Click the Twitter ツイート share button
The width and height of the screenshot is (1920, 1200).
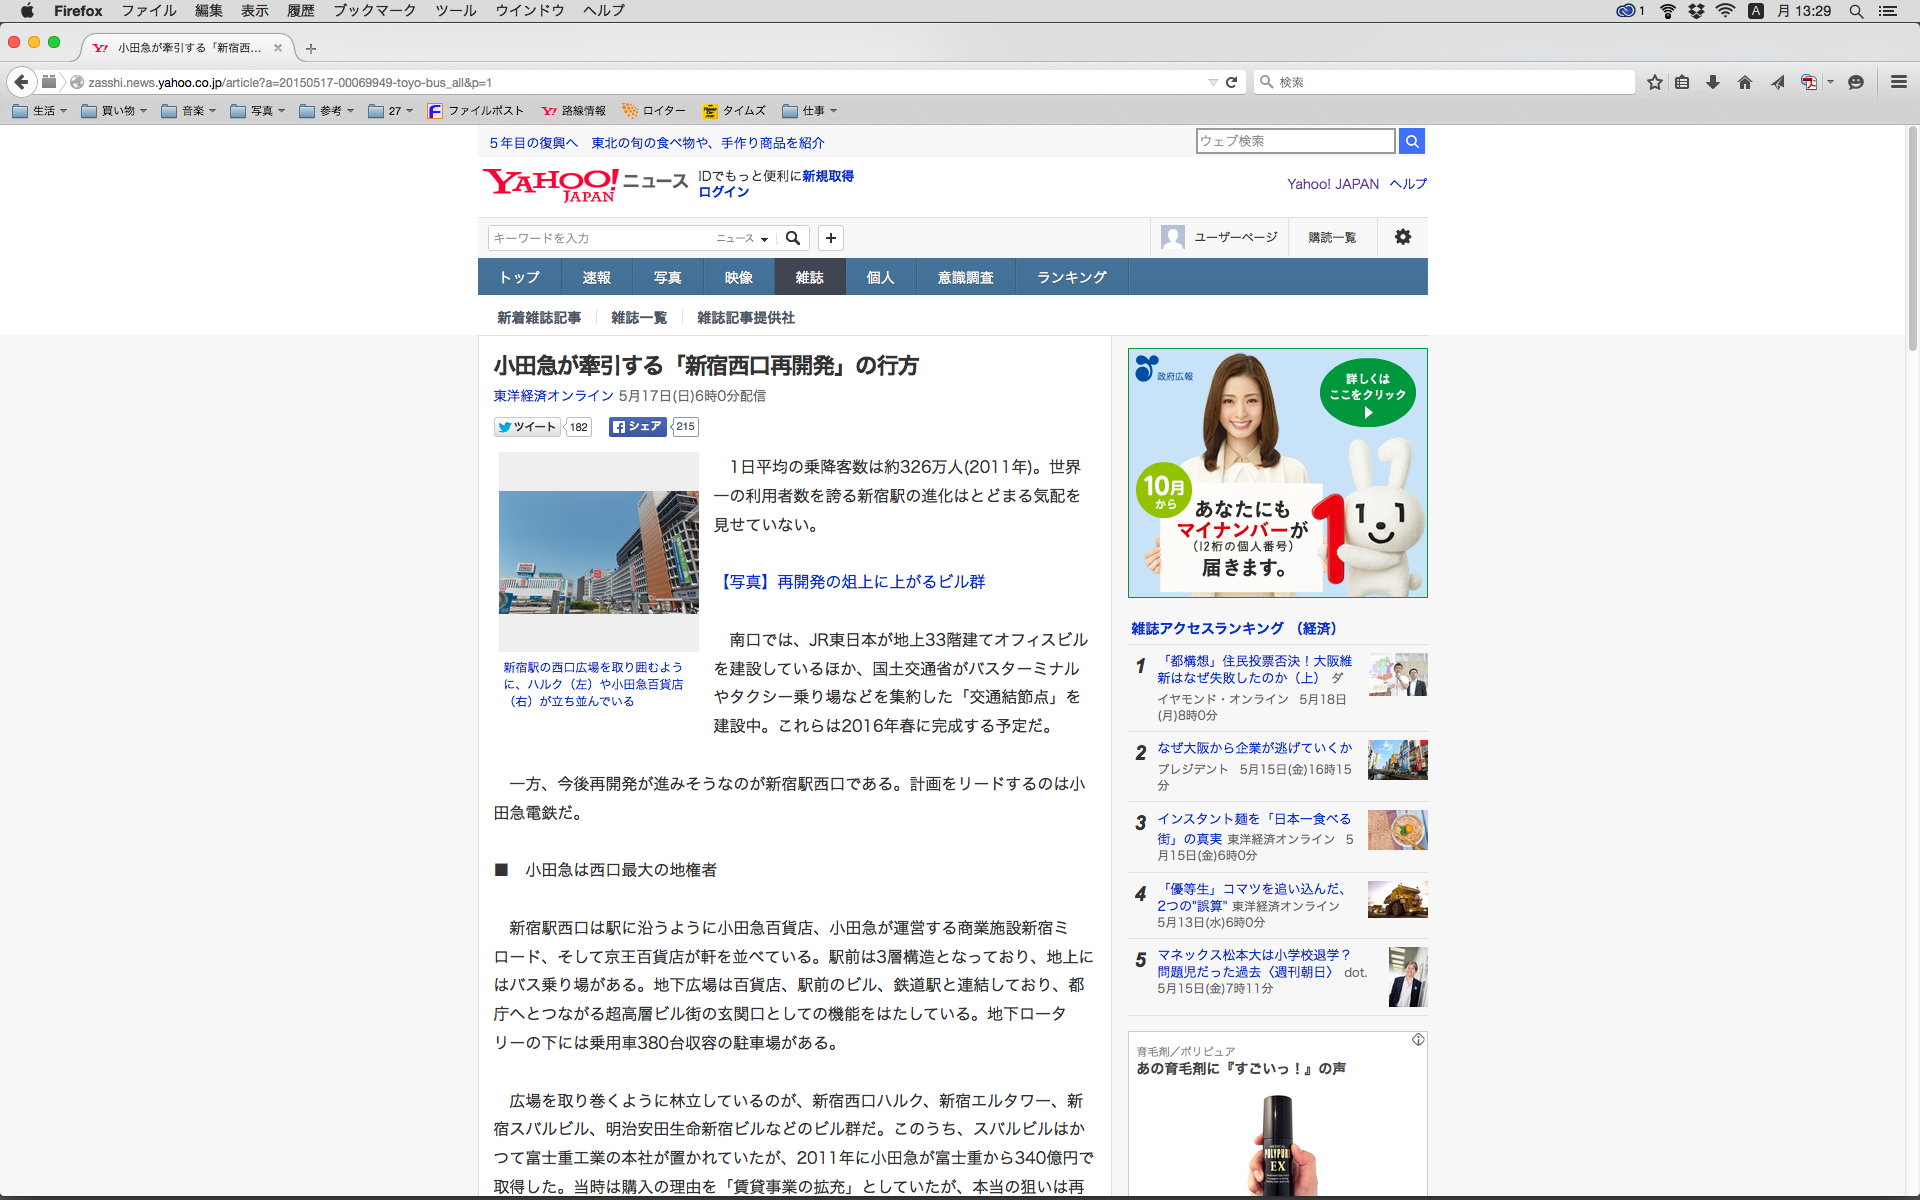coord(527,427)
